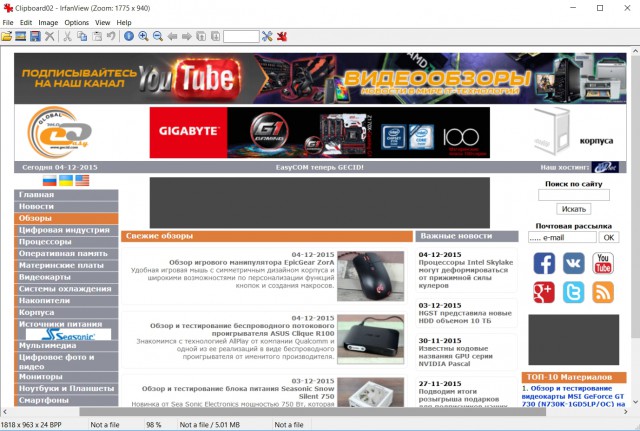Click the red IrfanView About icon
This screenshot has width=640, height=431.
coord(282,36)
